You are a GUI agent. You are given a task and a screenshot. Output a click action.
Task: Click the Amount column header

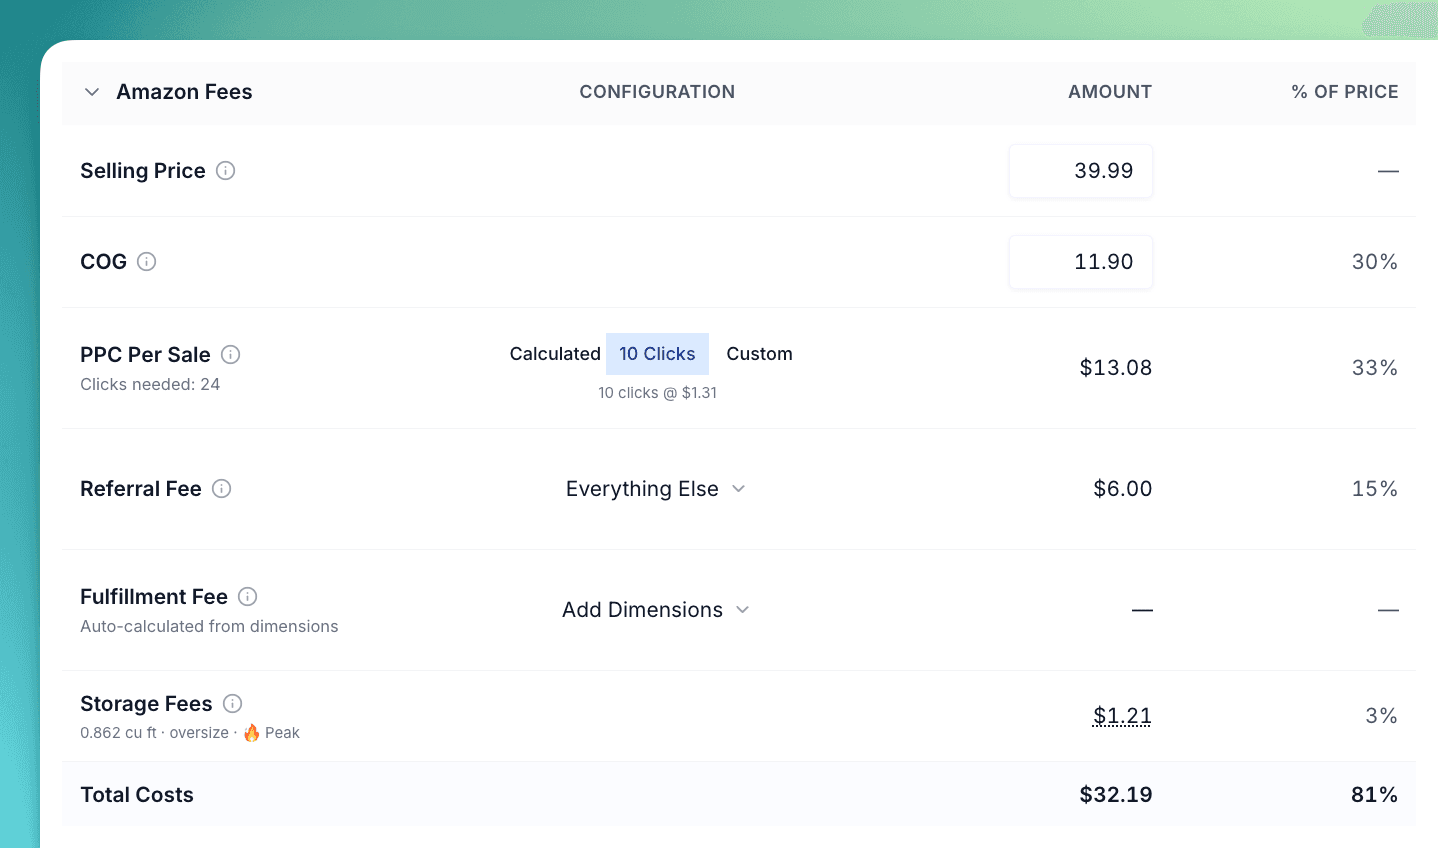tap(1109, 92)
